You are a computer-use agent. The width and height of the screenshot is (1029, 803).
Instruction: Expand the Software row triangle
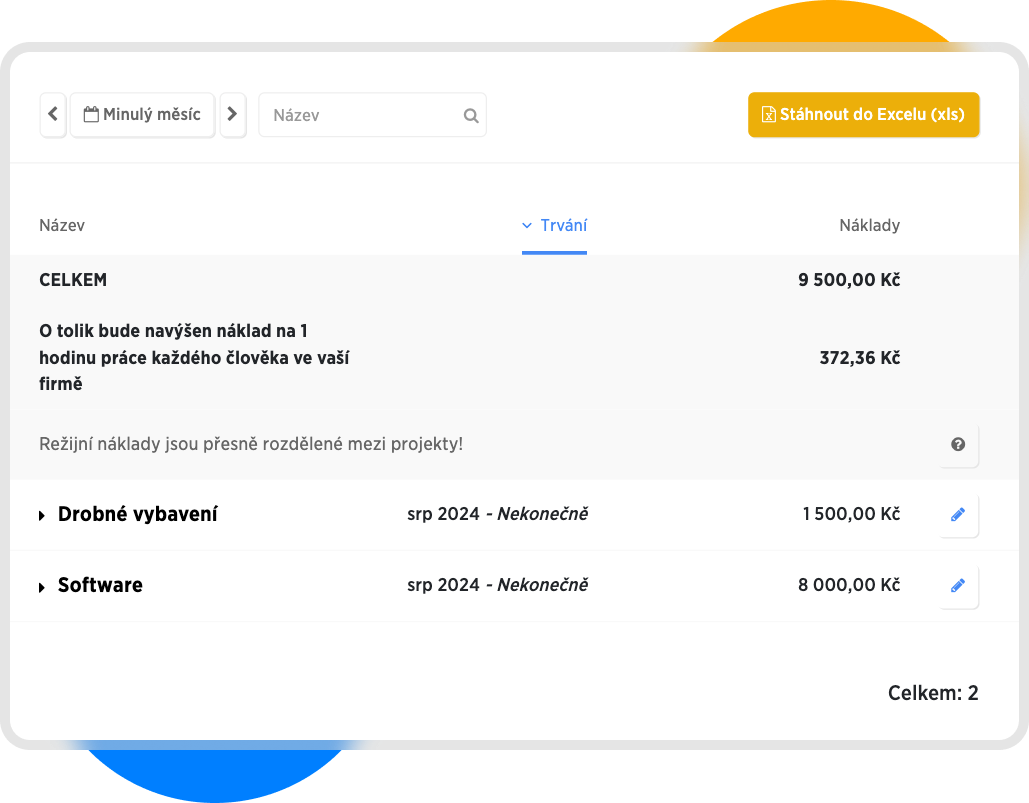click(x=42, y=587)
